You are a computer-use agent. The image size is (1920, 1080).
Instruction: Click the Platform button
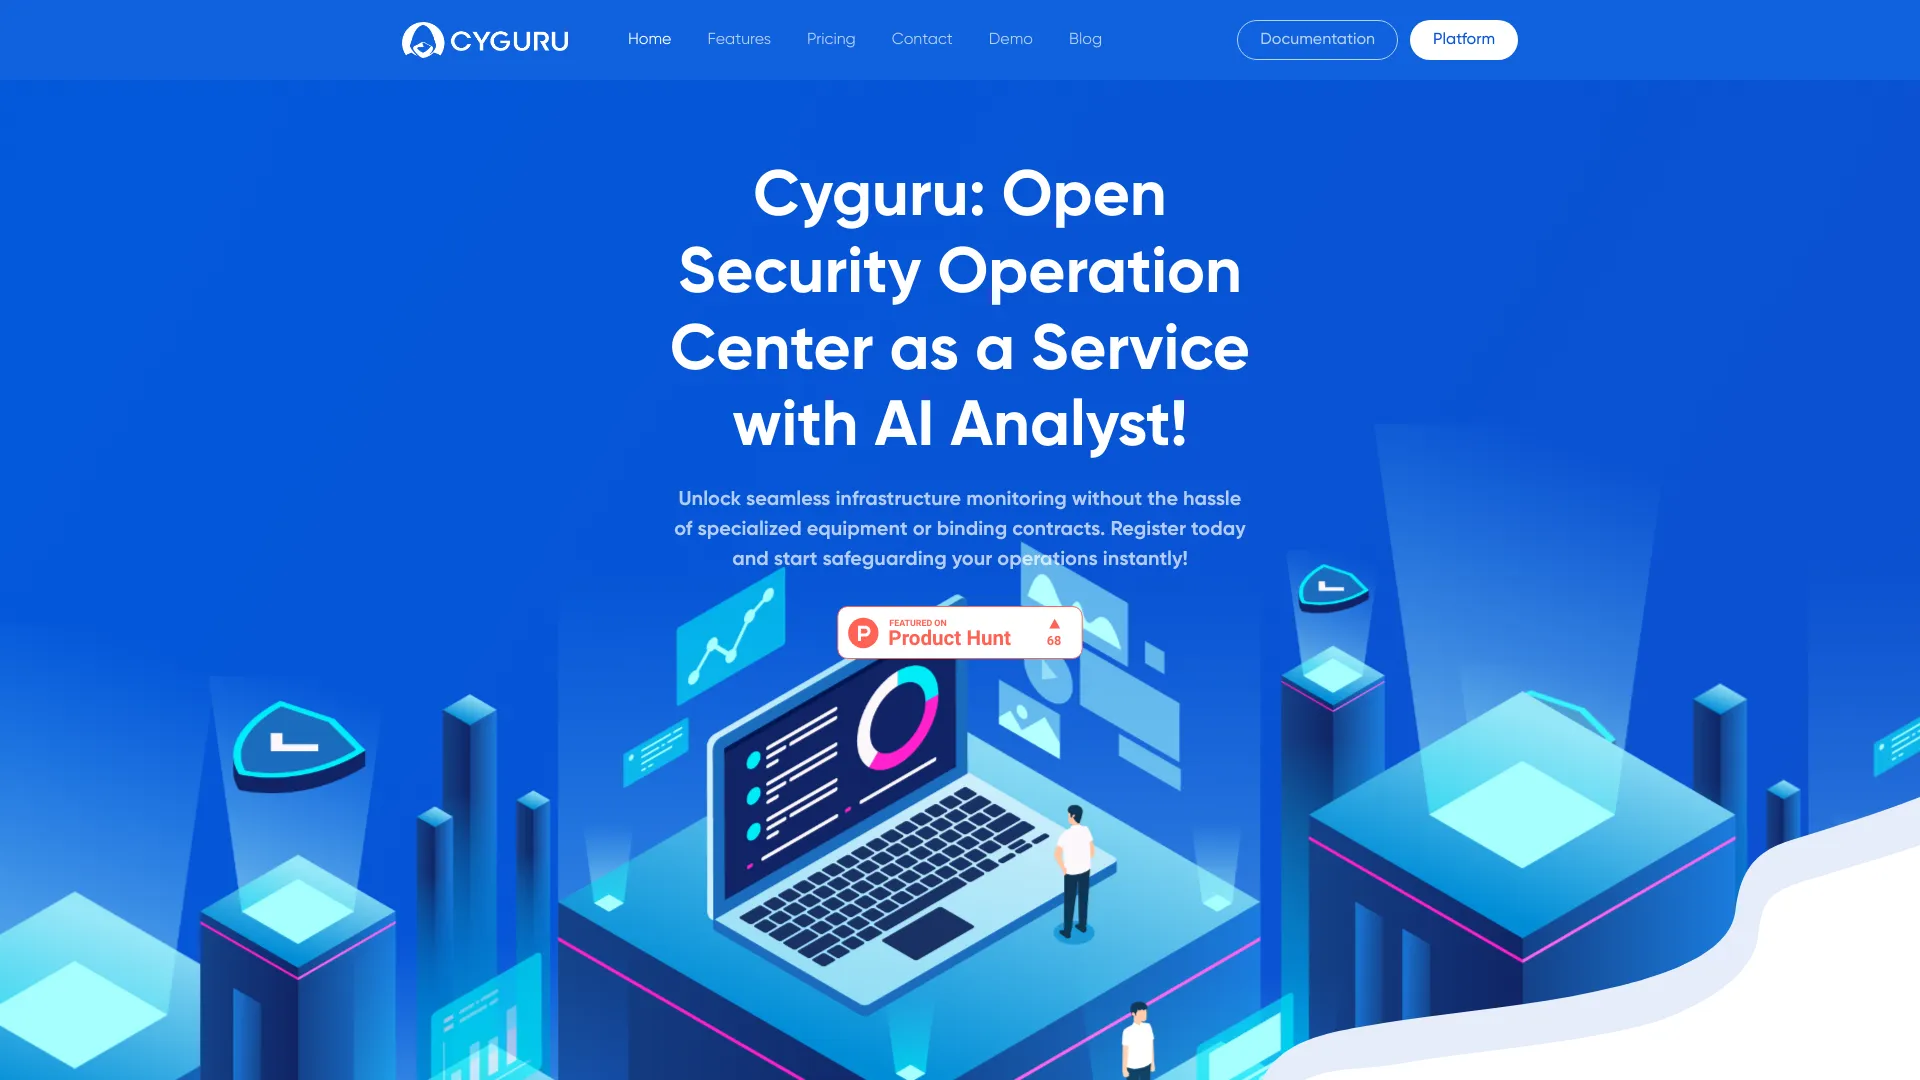pos(1464,38)
